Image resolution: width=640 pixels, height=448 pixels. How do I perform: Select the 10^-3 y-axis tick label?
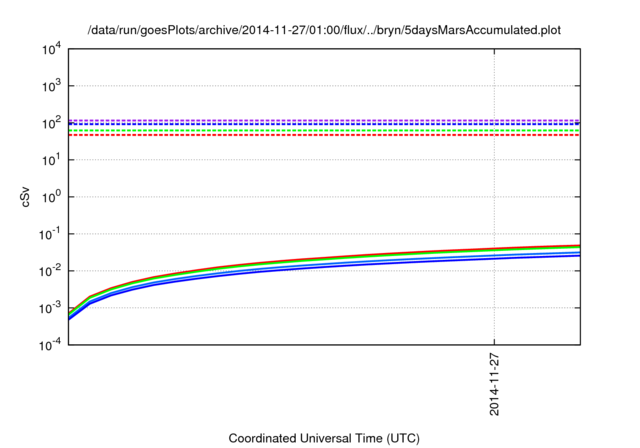click(50, 308)
